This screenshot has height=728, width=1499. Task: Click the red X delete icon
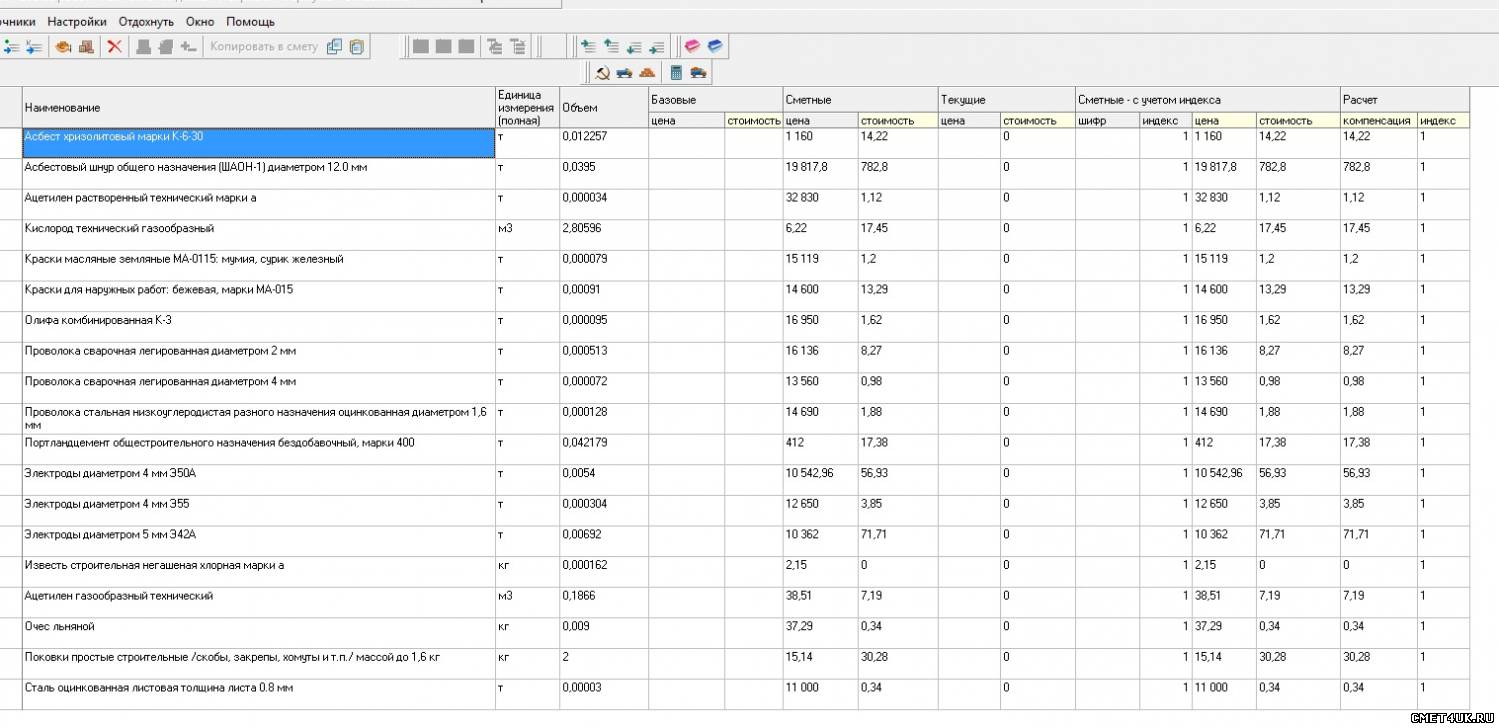(115, 47)
